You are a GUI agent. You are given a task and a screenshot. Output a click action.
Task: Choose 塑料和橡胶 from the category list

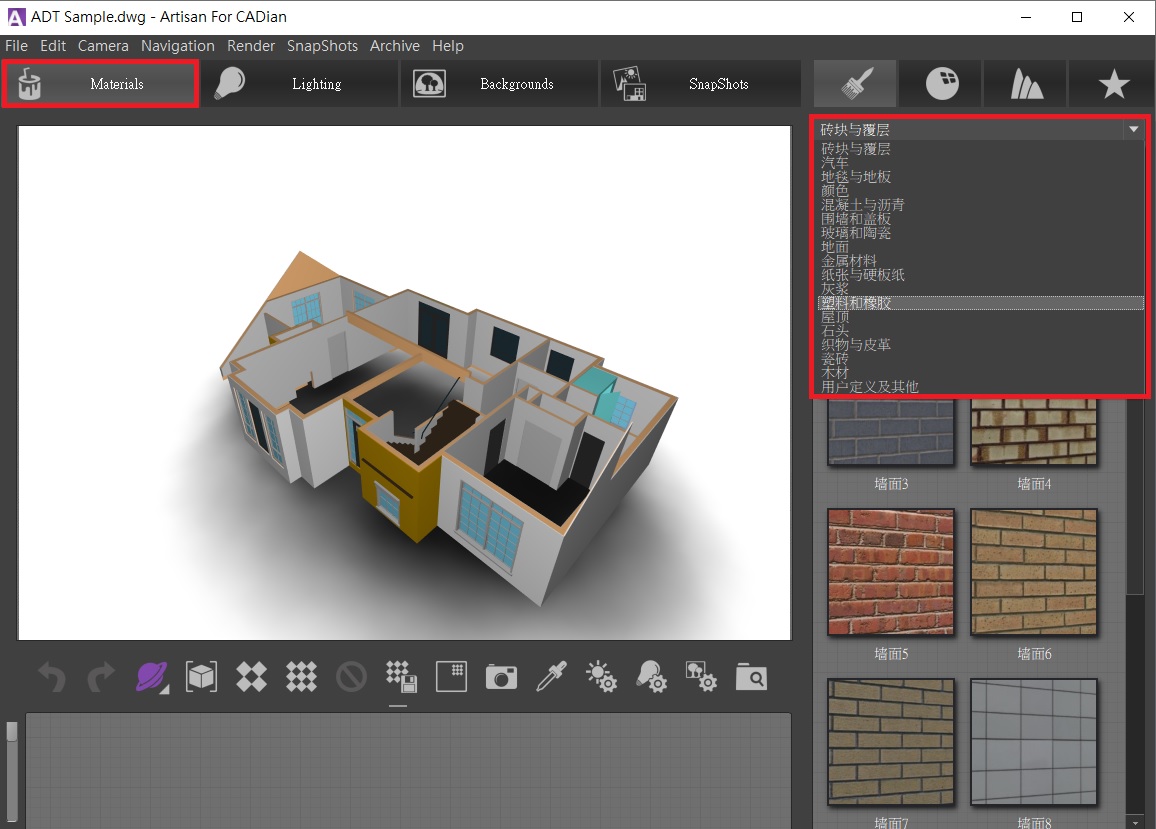pyautogui.click(x=856, y=303)
